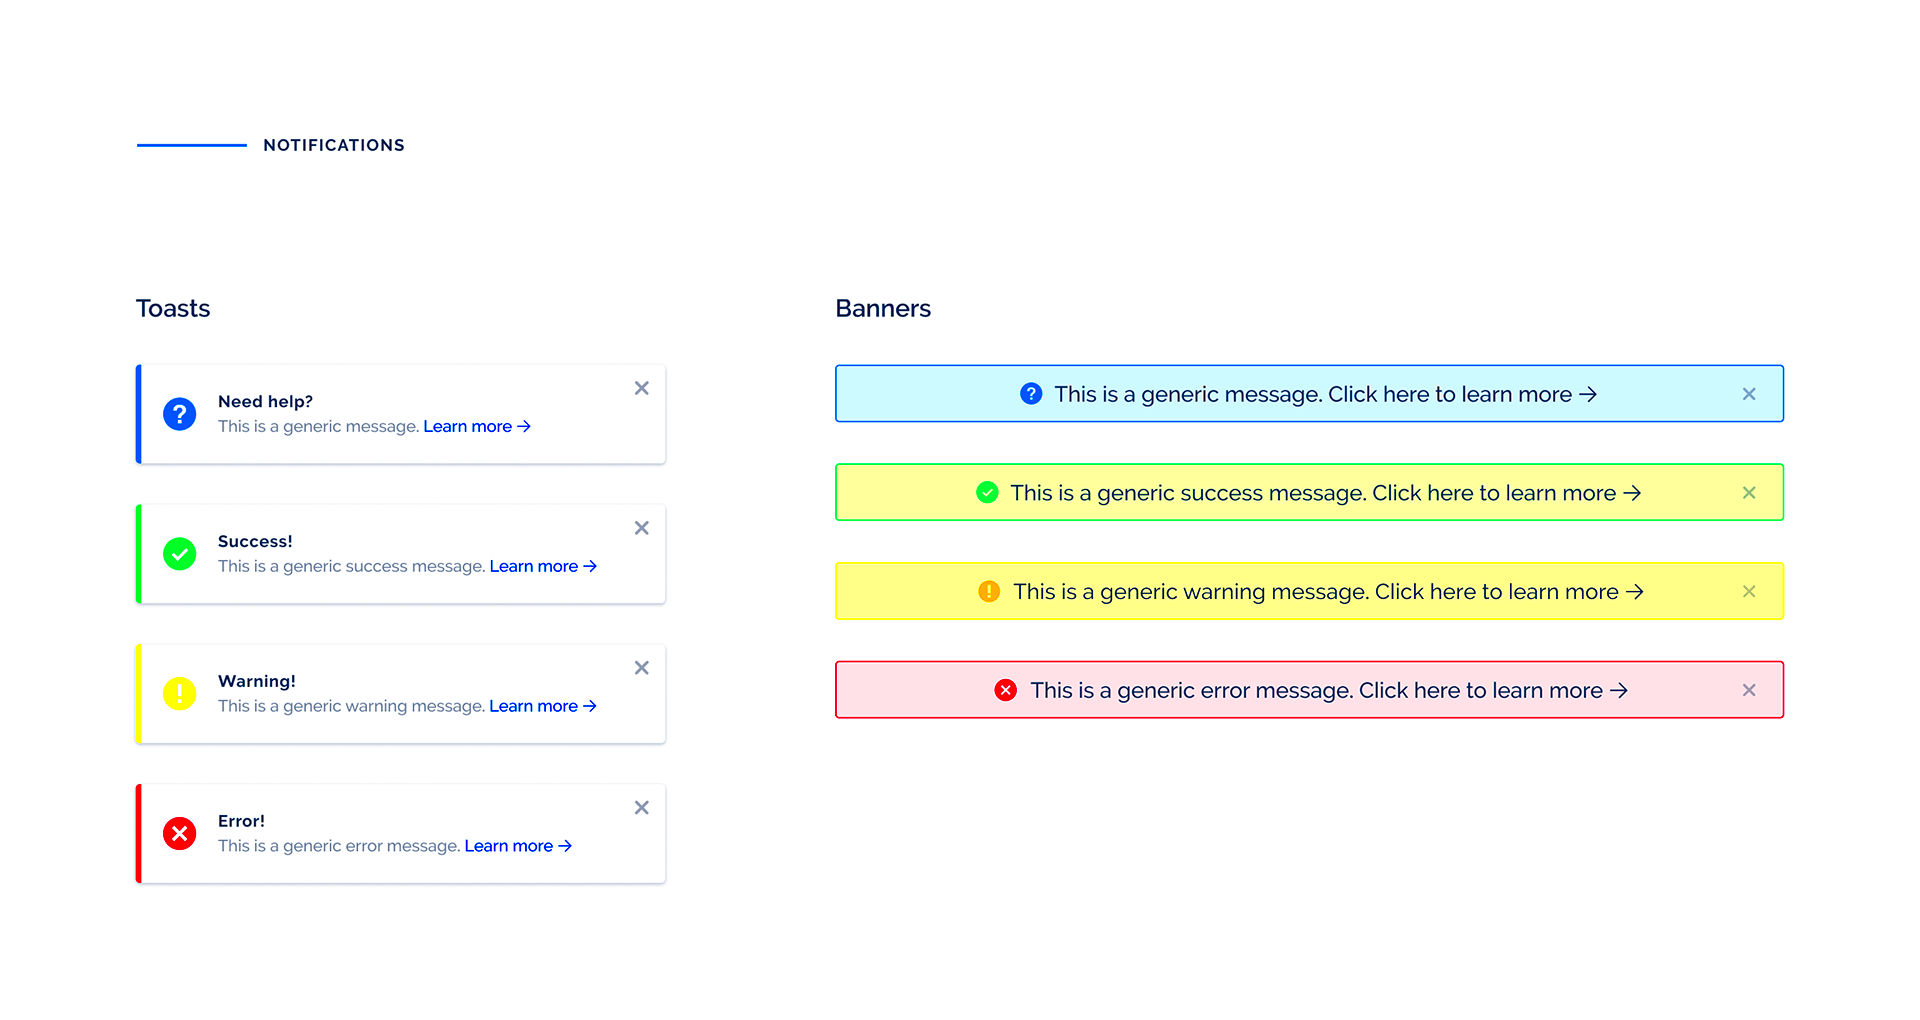
Task: Click the orange exclamation icon in warning banner
Action: point(989,591)
